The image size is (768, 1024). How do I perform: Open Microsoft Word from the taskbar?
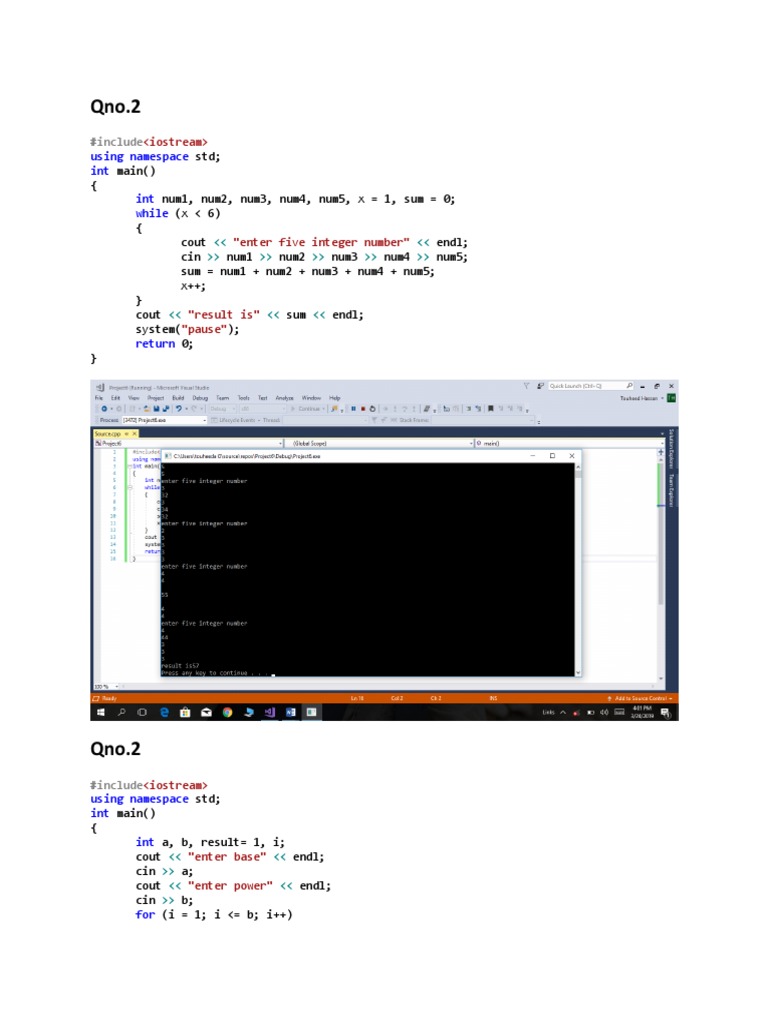coord(290,713)
